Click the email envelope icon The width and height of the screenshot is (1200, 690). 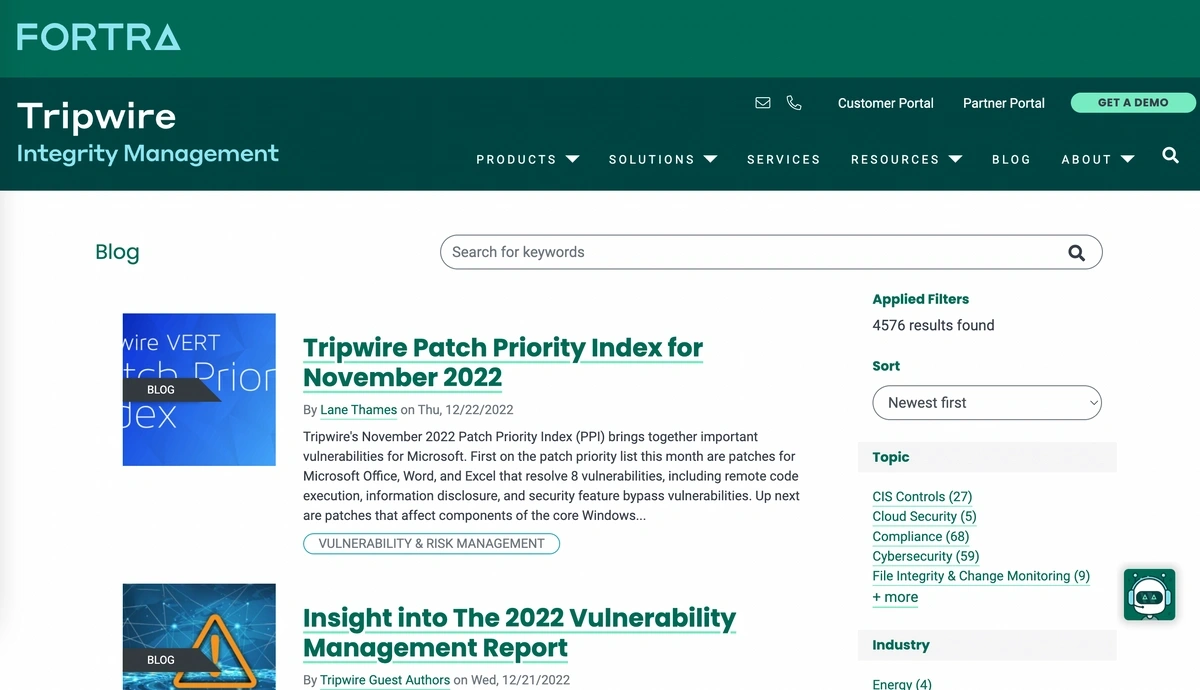click(763, 103)
